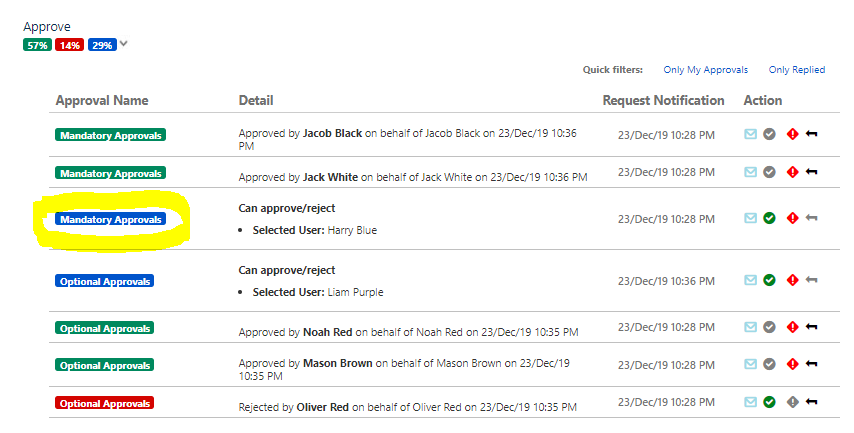Click the blue 29% pending badge
This screenshot has height=433, width=854.
click(x=101, y=45)
